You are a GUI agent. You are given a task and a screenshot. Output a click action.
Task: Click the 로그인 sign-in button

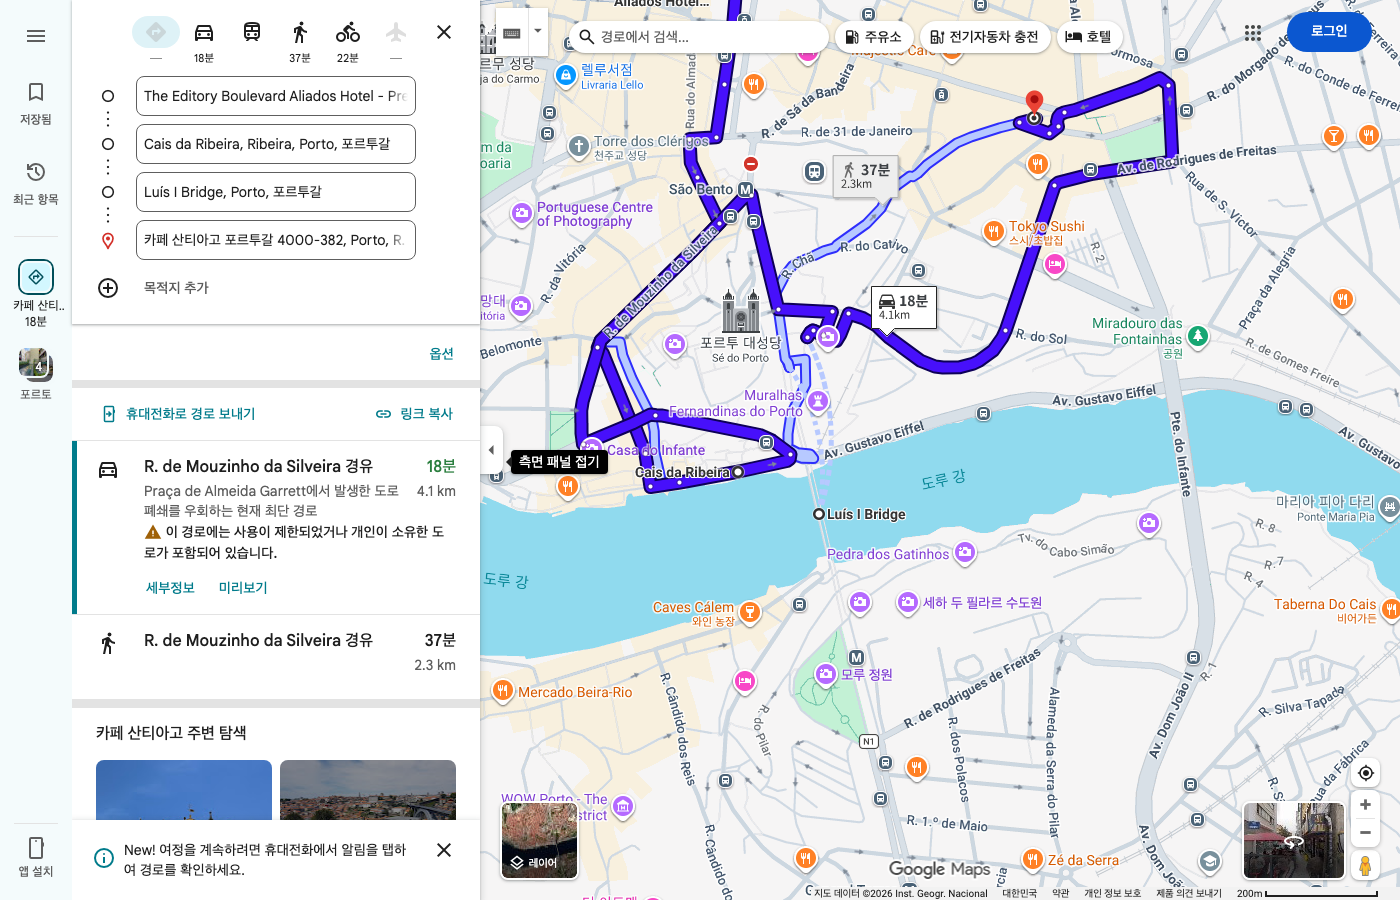click(1329, 32)
